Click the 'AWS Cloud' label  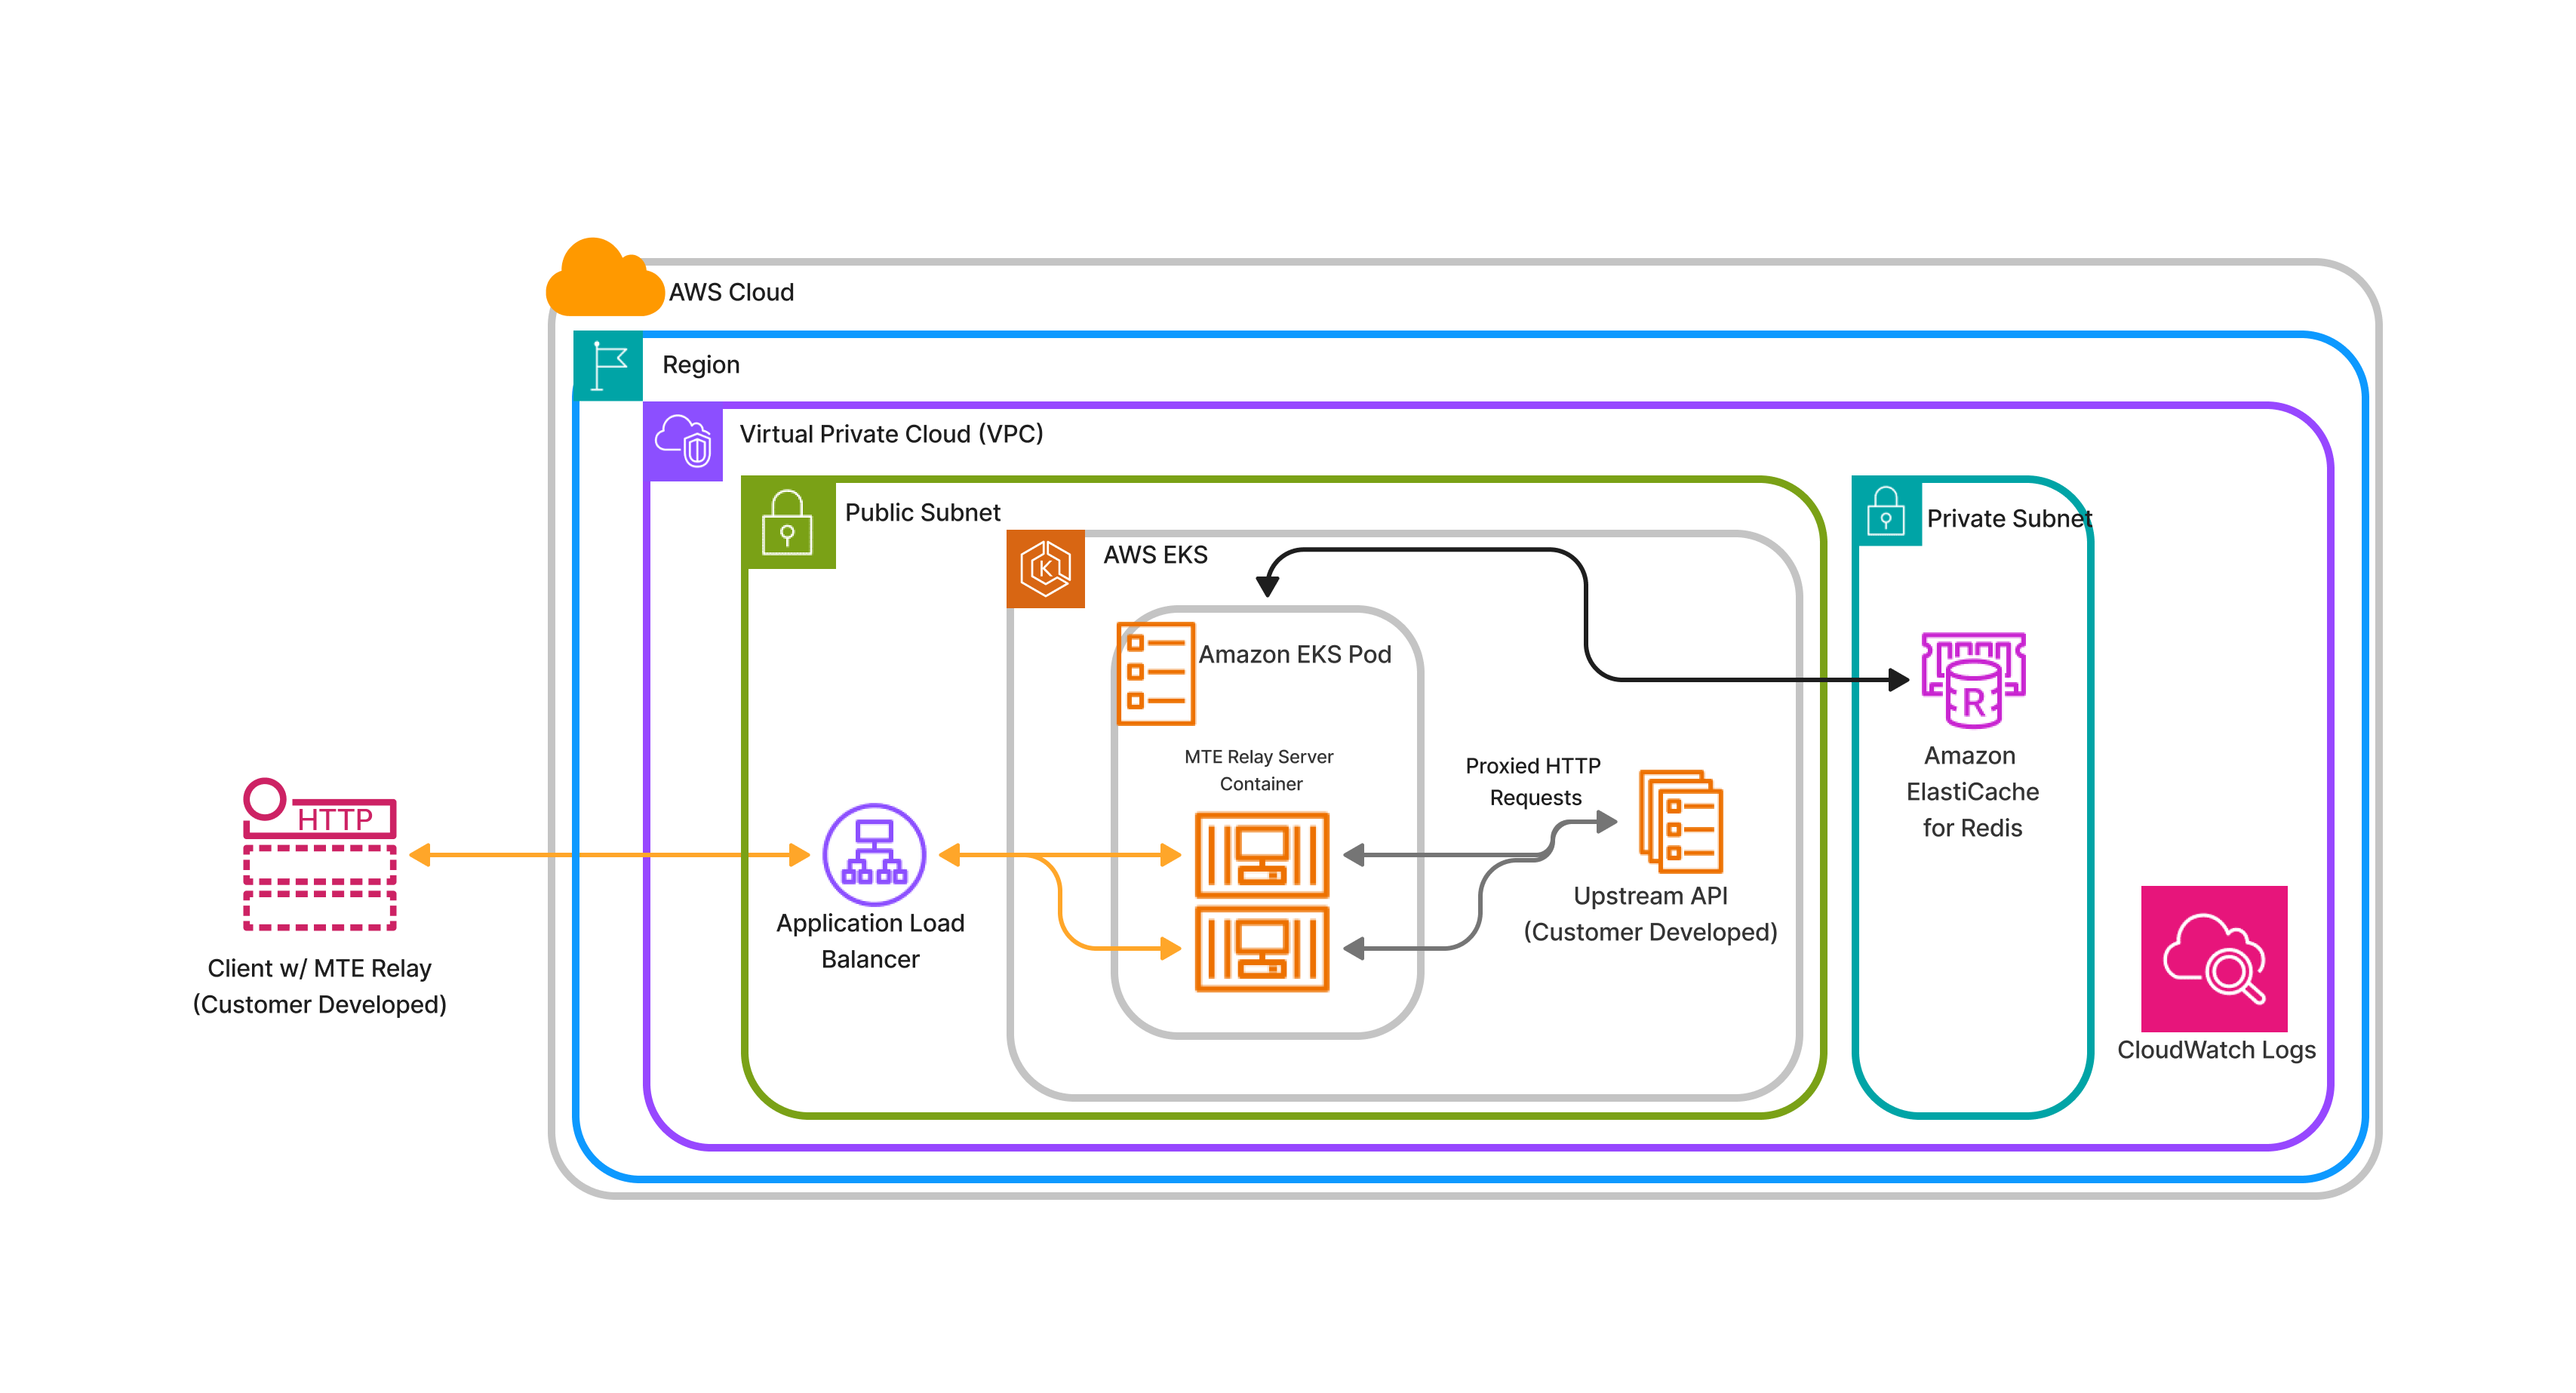[x=731, y=292]
